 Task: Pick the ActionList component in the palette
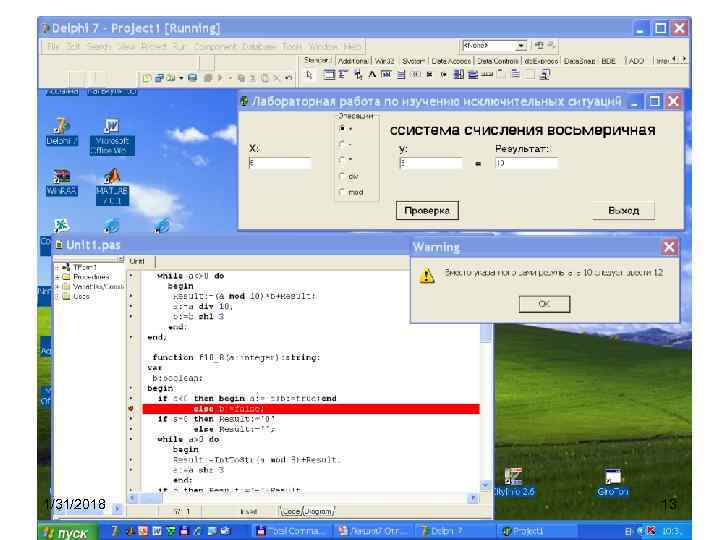tap(545, 74)
